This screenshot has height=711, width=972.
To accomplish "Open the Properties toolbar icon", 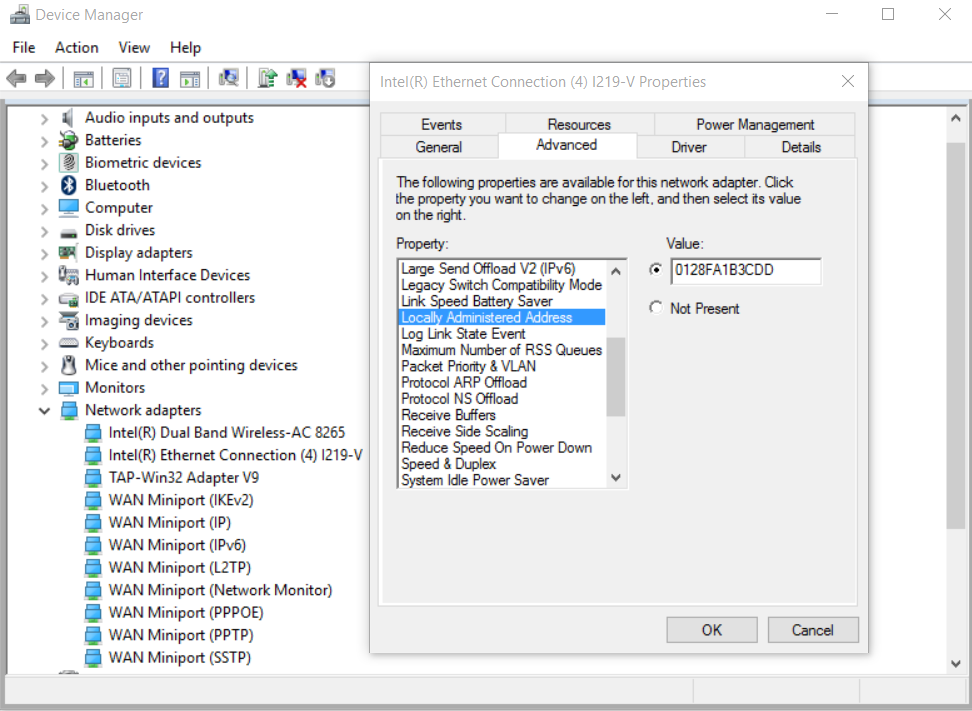I will [120, 77].
